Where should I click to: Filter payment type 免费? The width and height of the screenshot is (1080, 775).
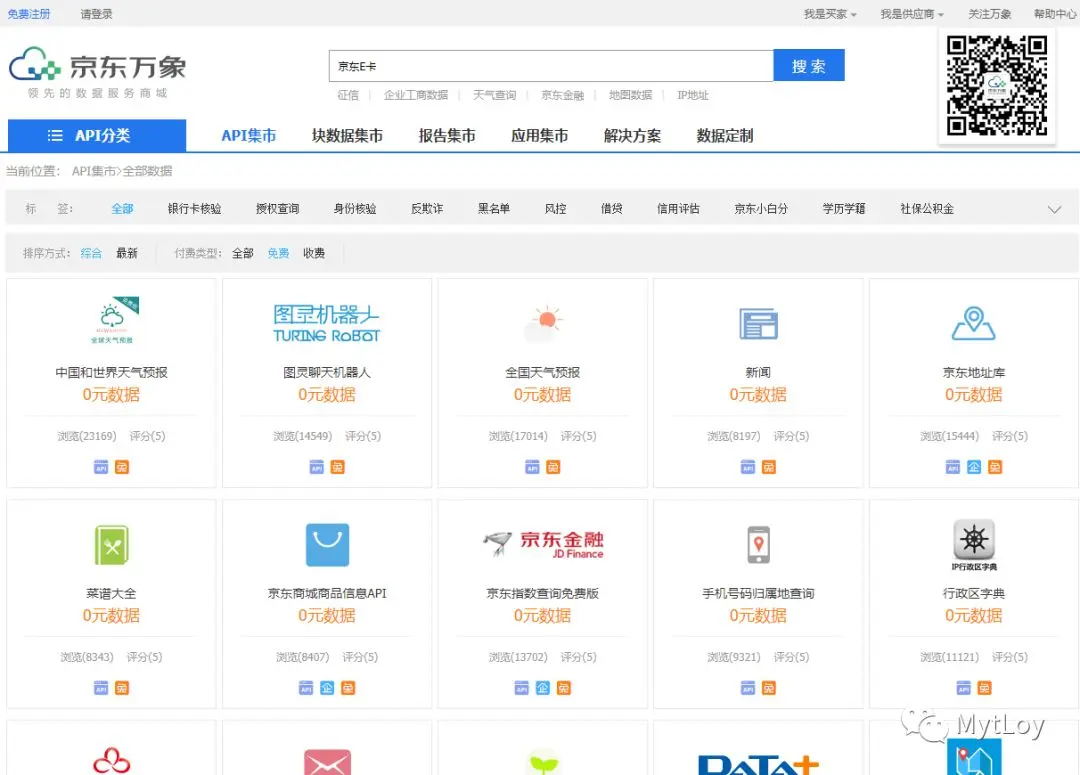click(278, 254)
